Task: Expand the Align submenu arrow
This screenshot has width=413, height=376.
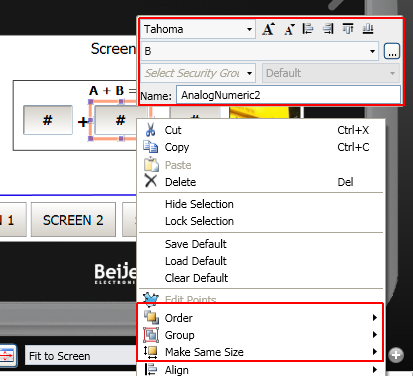Action: pyautogui.click(x=375, y=369)
